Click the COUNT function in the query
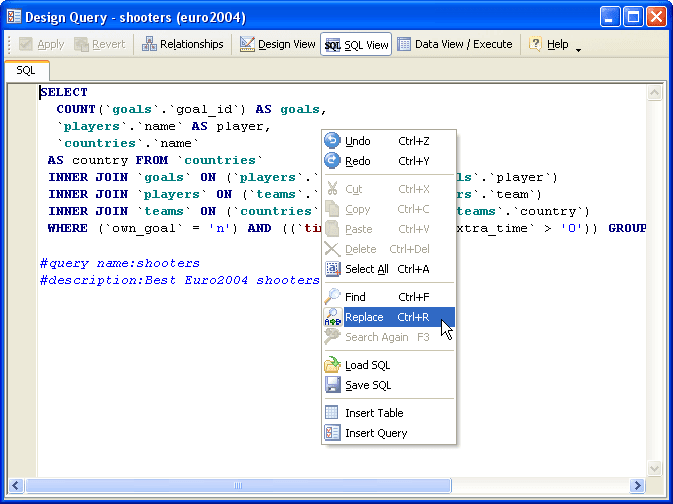Image resolution: width=673 pixels, height=504 pixels. click(x=76, y=109)
